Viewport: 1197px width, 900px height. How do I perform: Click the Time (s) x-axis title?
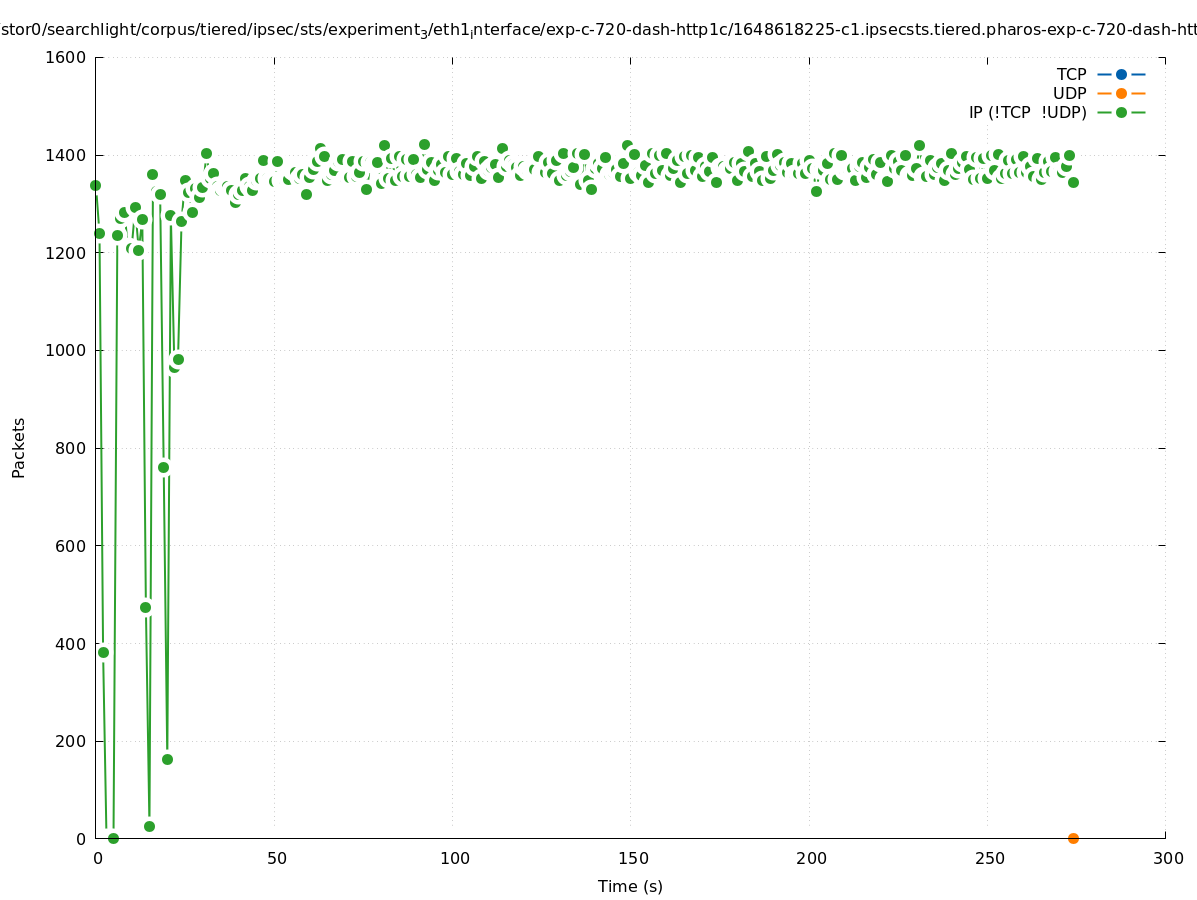click(630, 886)
